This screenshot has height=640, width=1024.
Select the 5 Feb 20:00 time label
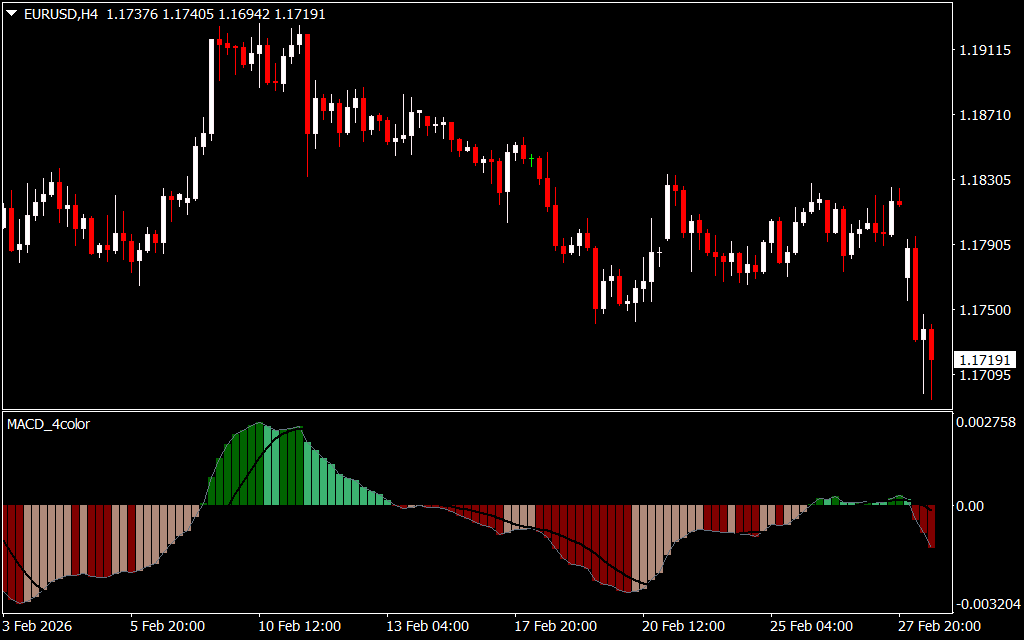[168, 626]
